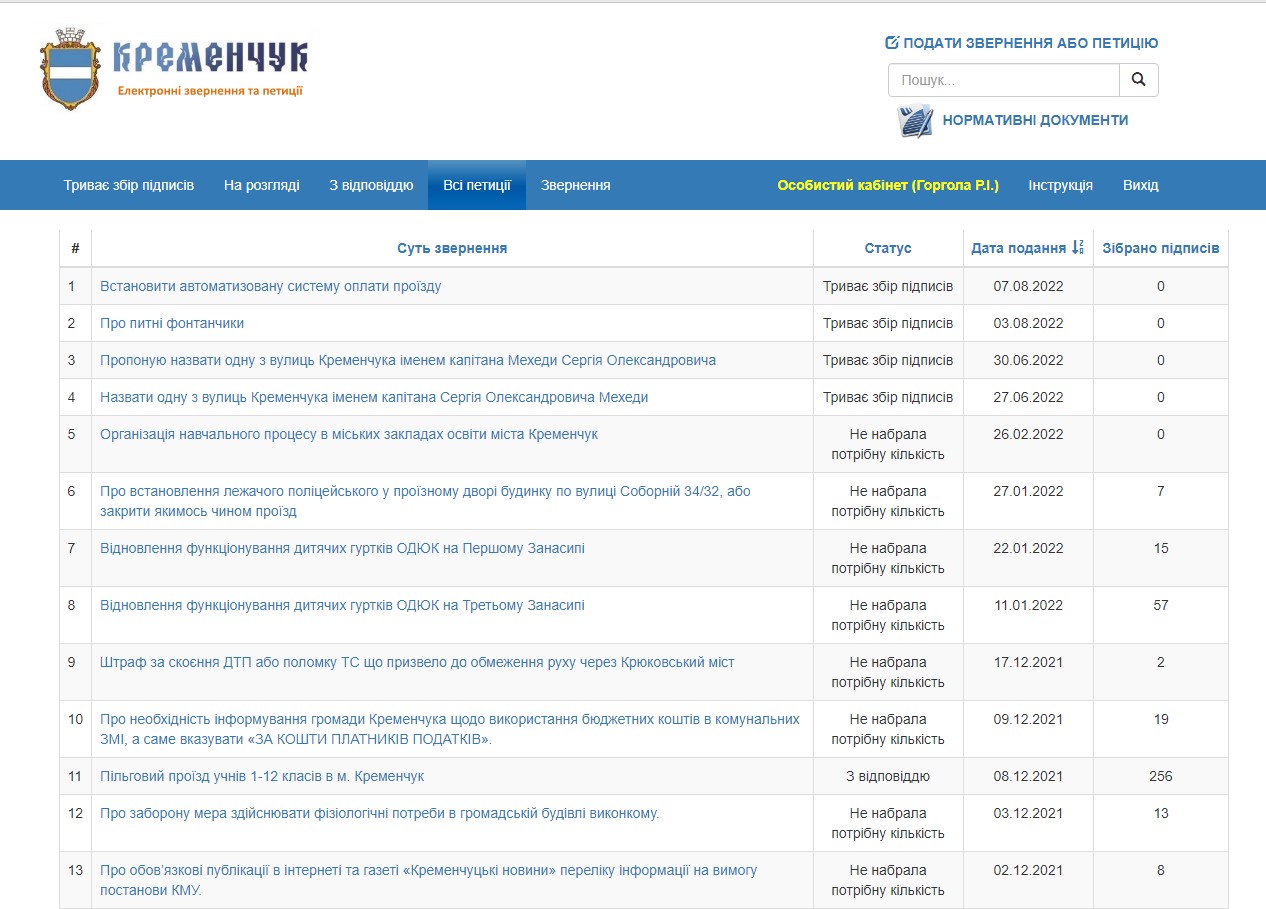Switch to the На розгляді tab
Viewport: 1266px width, 909px height.
click(x=261, y=185)
